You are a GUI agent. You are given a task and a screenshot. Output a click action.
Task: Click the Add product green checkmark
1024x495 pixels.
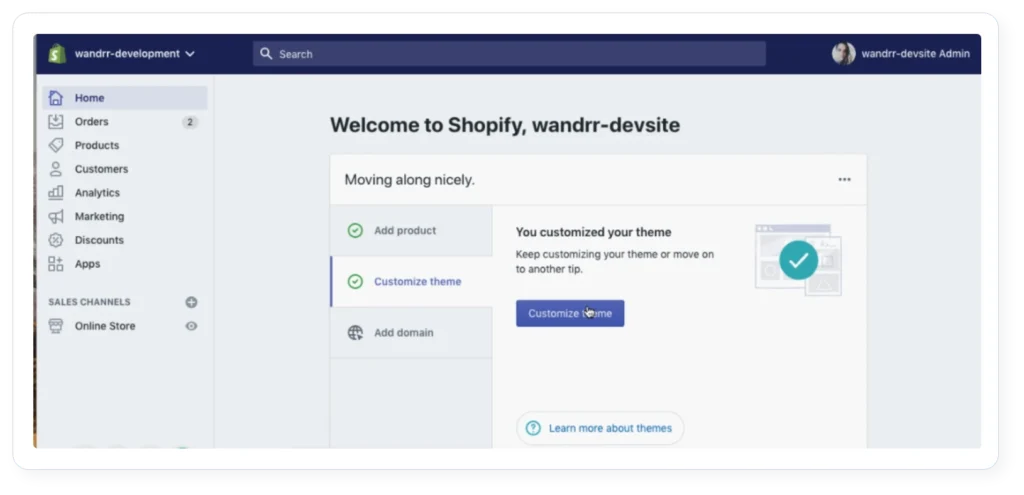point(355,231)
